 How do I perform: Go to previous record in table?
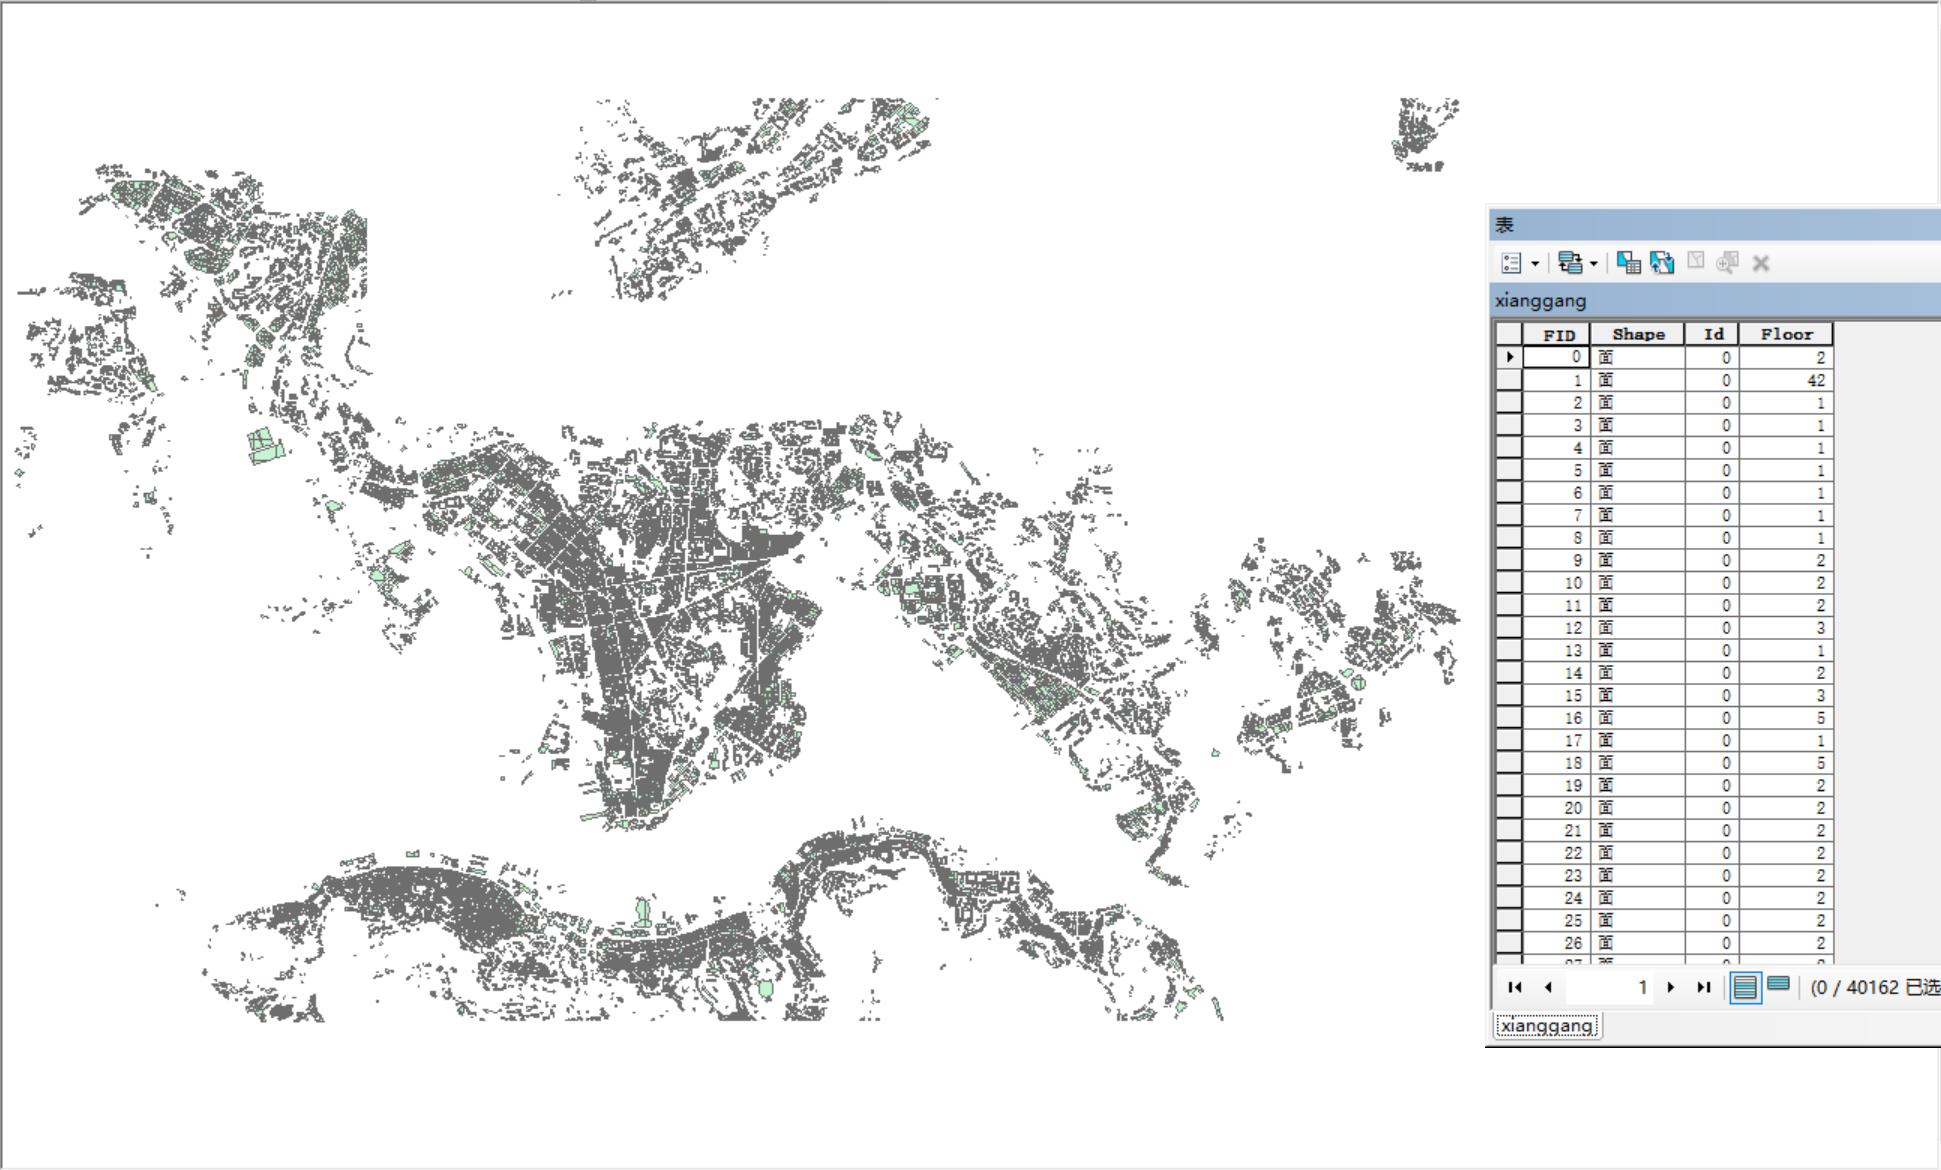pos(1548,987)
